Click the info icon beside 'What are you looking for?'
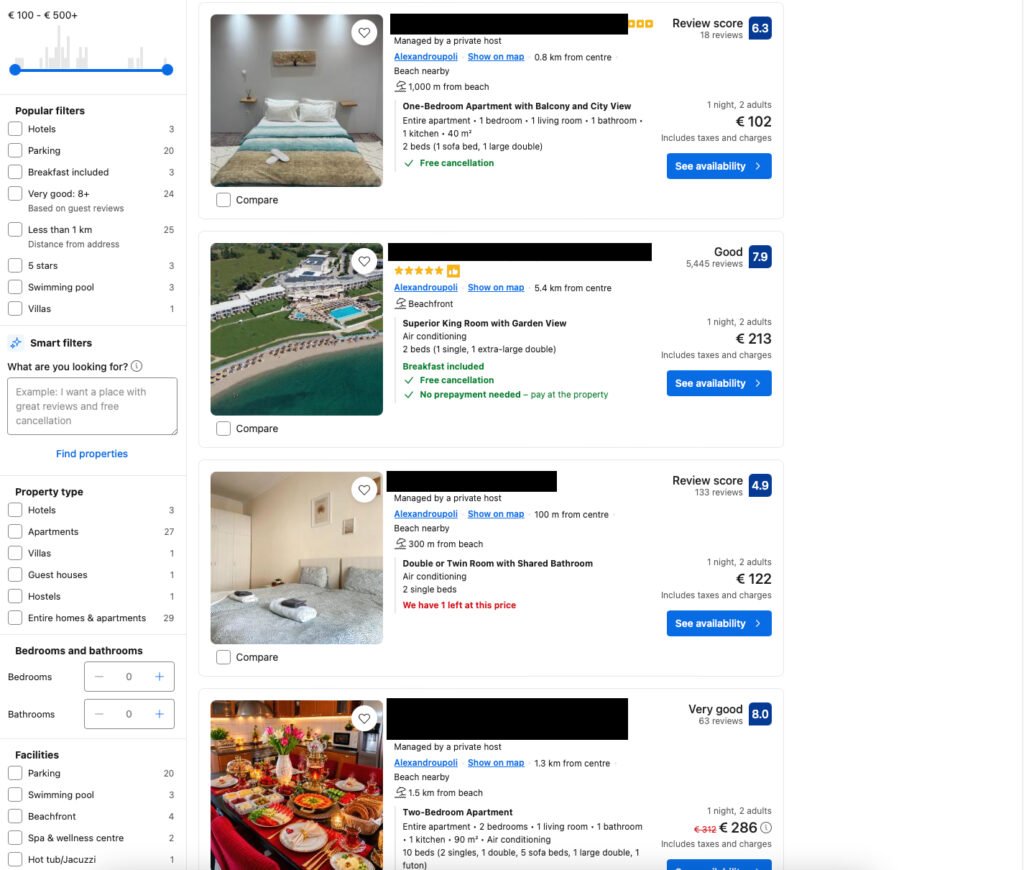The width and height of the screenshot is (1024, 870). coord(136,366)
